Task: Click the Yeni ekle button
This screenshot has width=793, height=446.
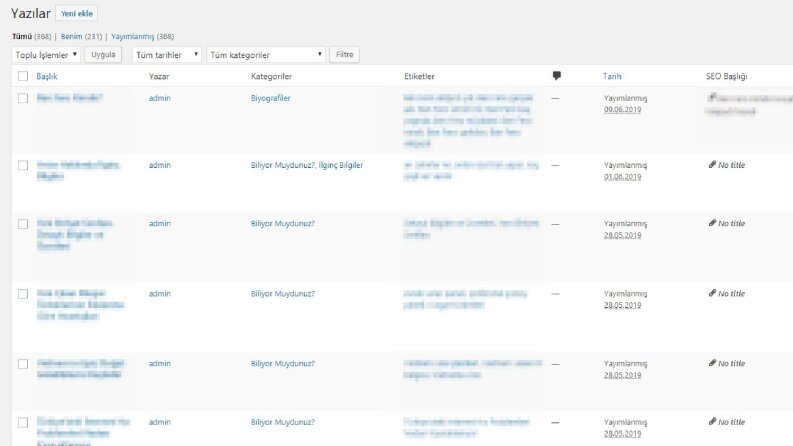Action: tap(77, 14)
